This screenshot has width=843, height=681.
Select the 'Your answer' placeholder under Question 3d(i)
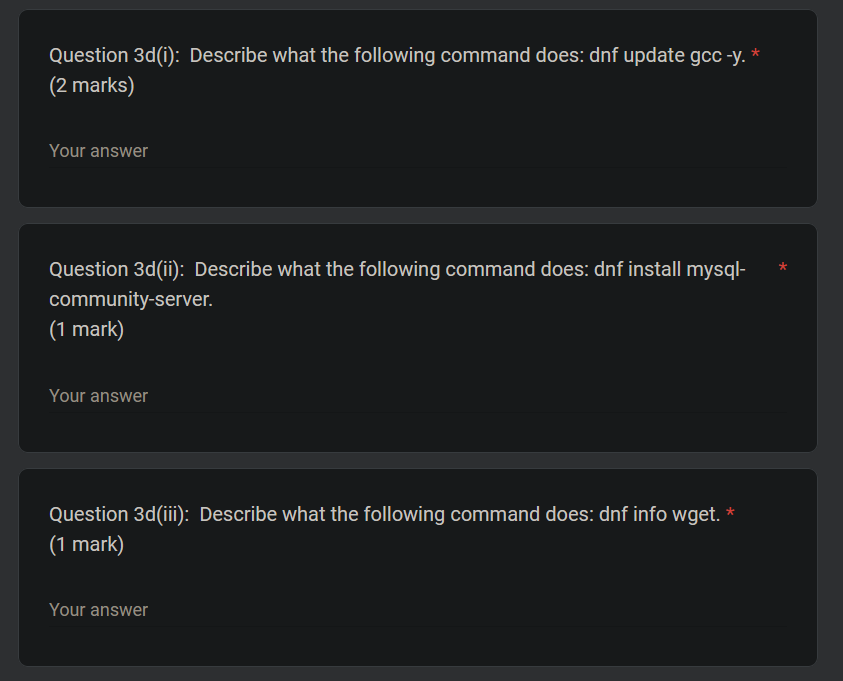tap(97, 150)
